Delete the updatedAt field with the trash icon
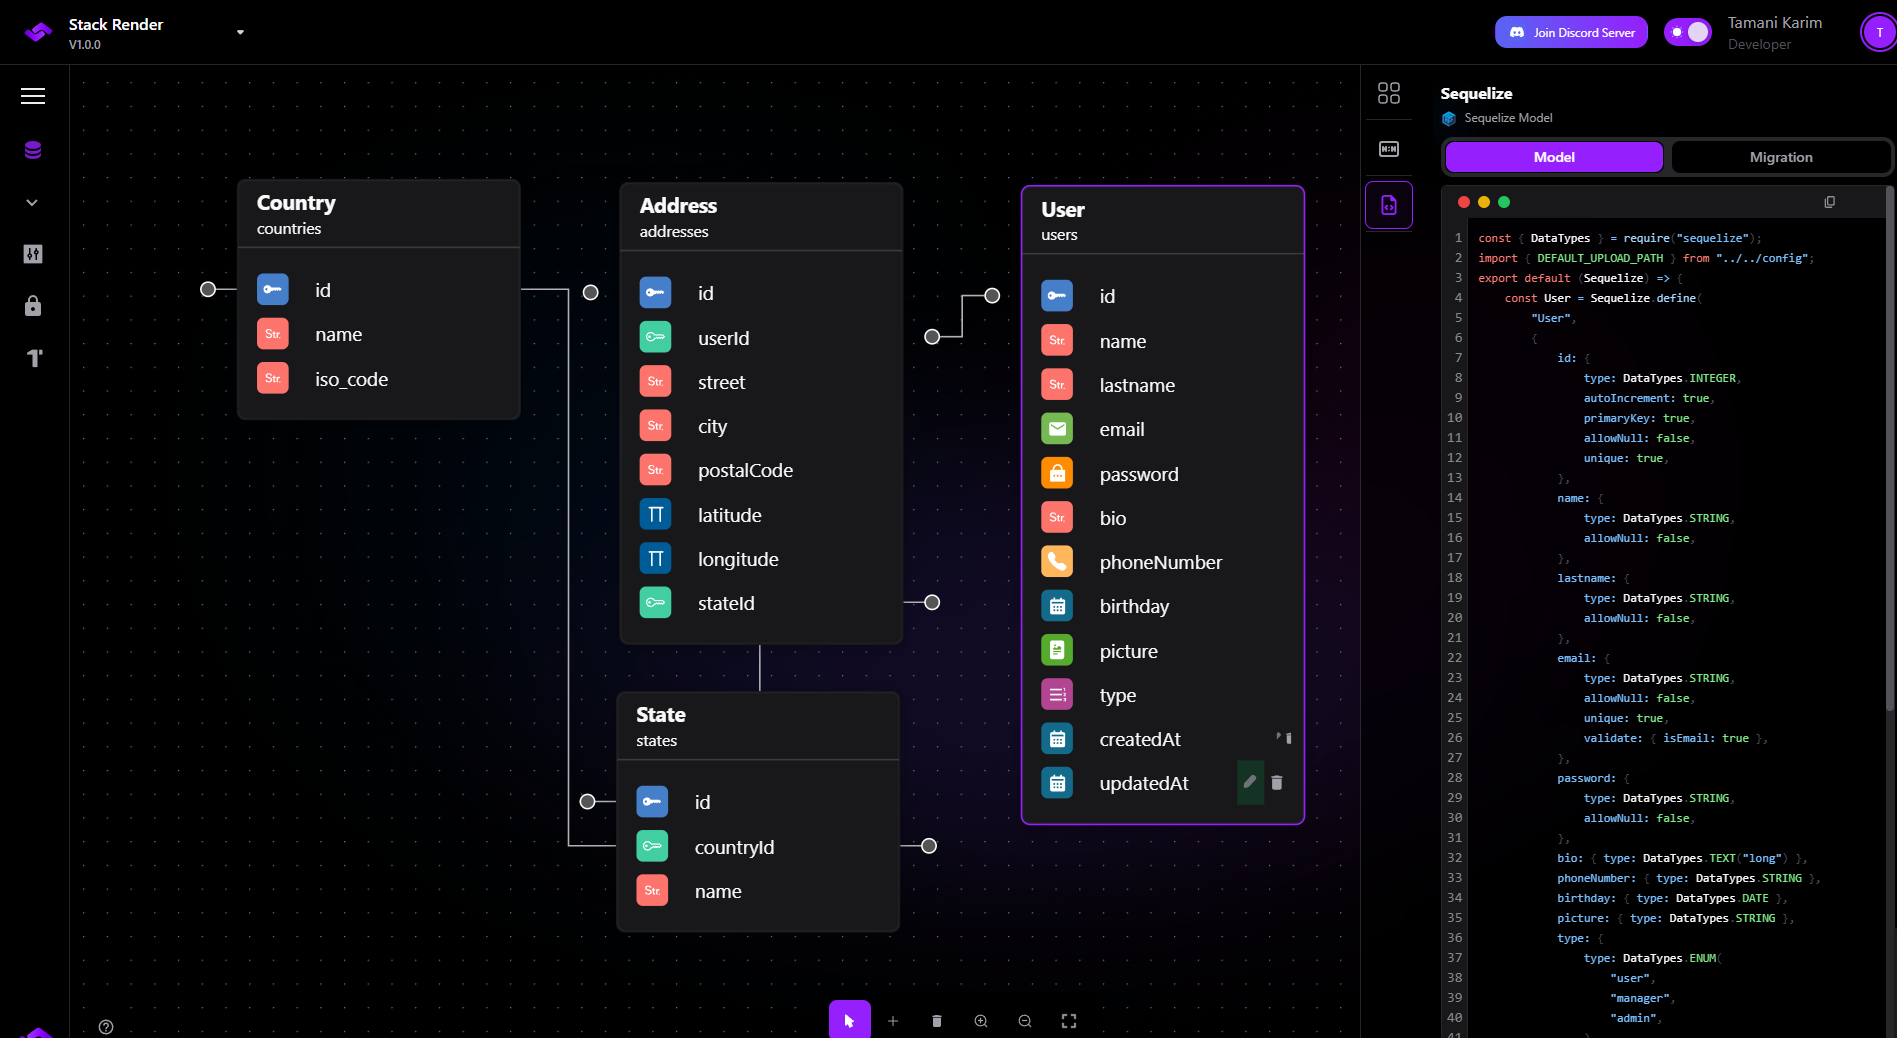Screen dimensions: 1897x1038 [1277, 783]
